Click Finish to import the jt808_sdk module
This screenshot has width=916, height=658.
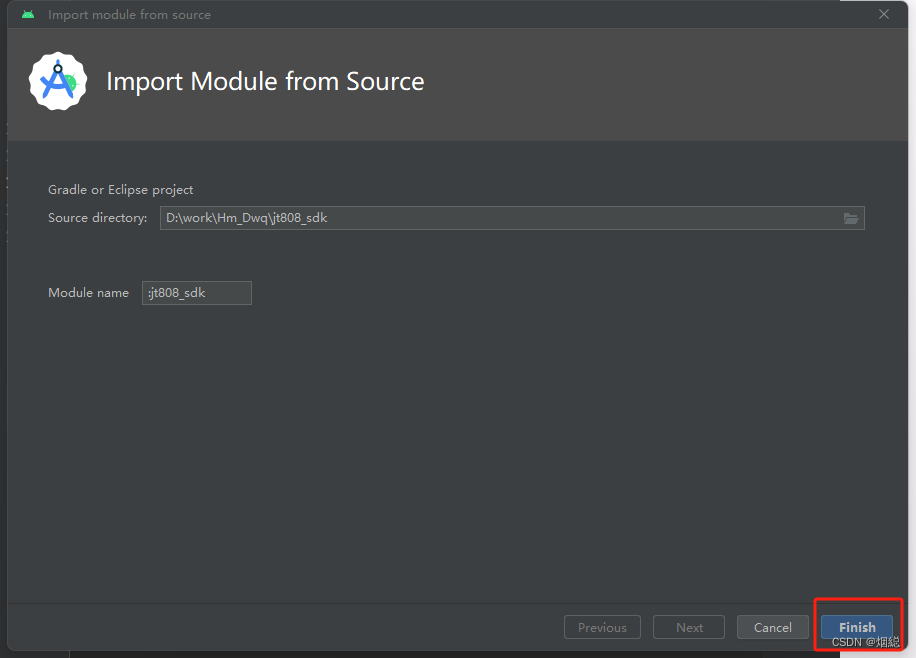[857, 627]
